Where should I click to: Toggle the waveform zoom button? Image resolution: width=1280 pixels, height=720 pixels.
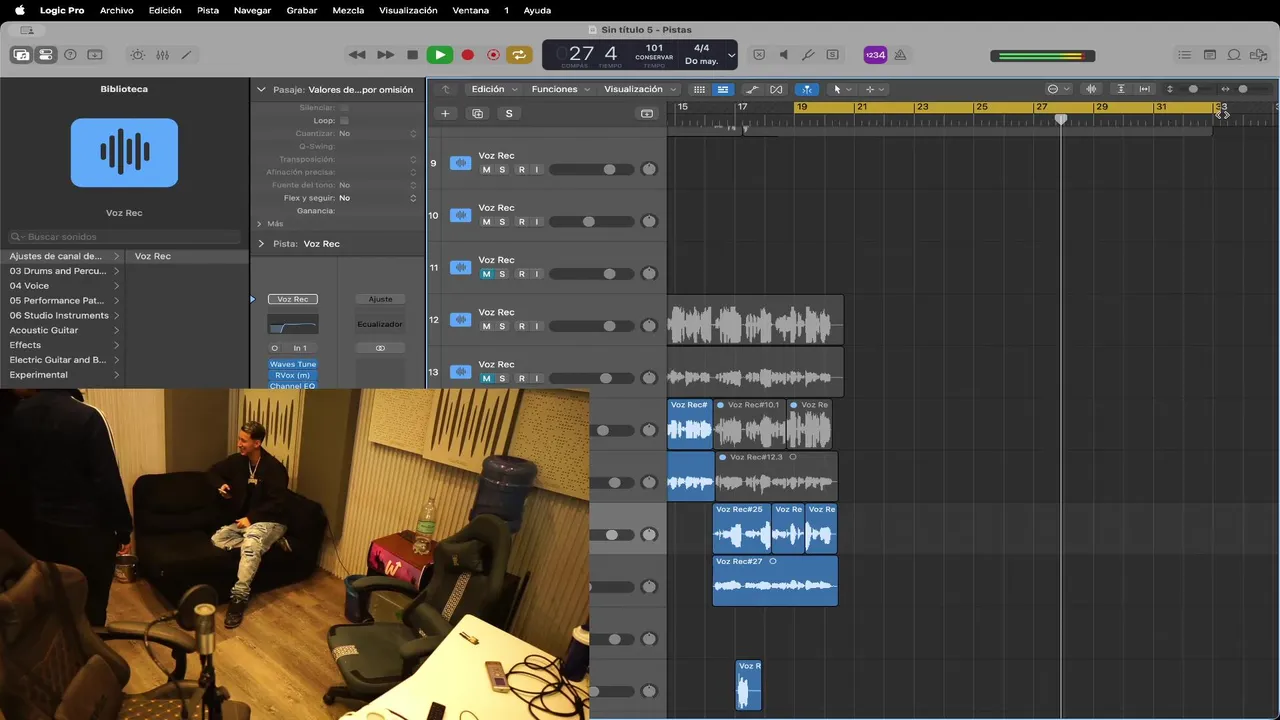[1091, 89]
